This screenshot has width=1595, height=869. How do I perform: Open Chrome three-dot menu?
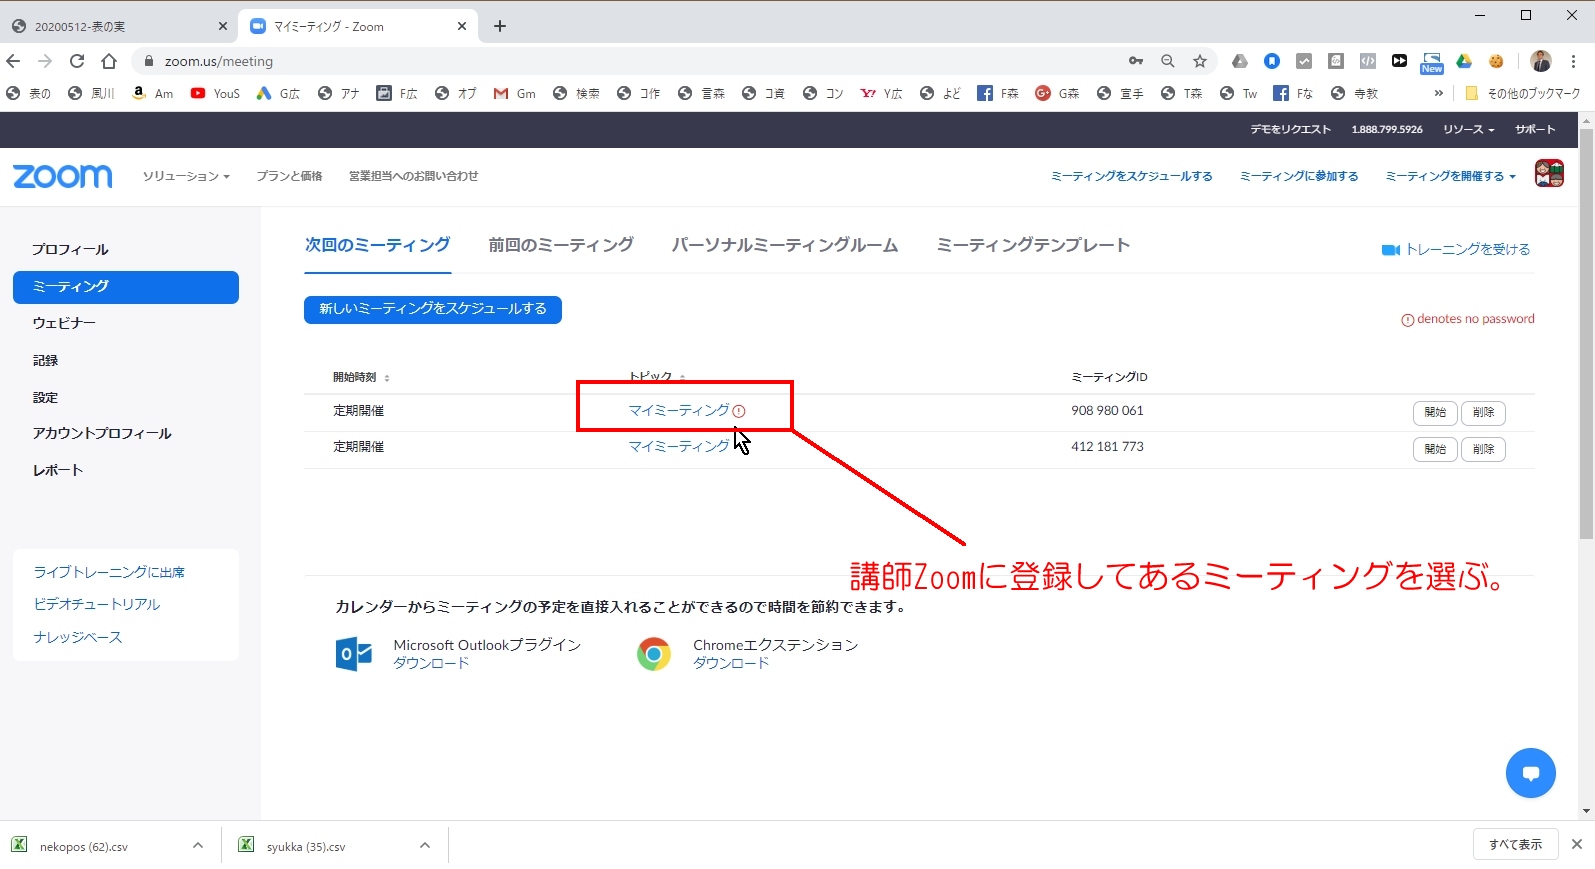click(1574, 61)
